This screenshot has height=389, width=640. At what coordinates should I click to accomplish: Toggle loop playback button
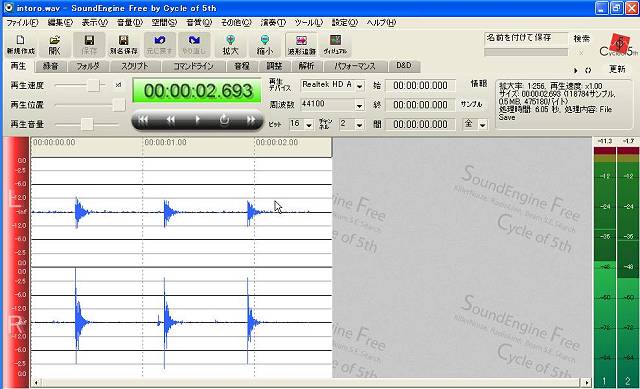224,120
